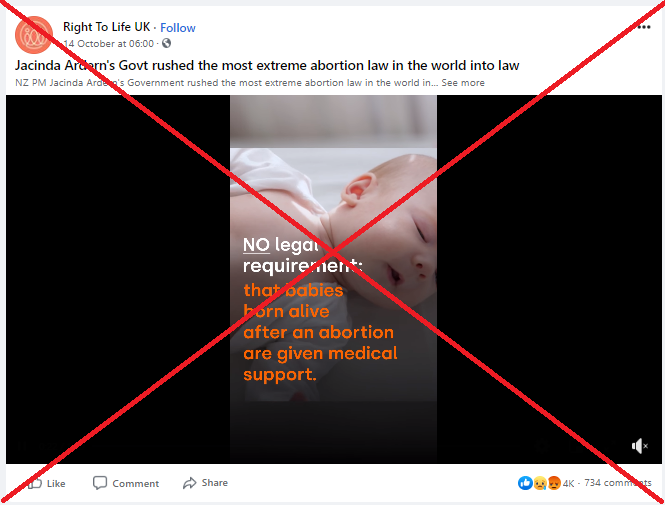The width and height of the screenshot is (665, 505).
Task: Click the globe public-visibility icon
Action: click(x=166, y=43)
